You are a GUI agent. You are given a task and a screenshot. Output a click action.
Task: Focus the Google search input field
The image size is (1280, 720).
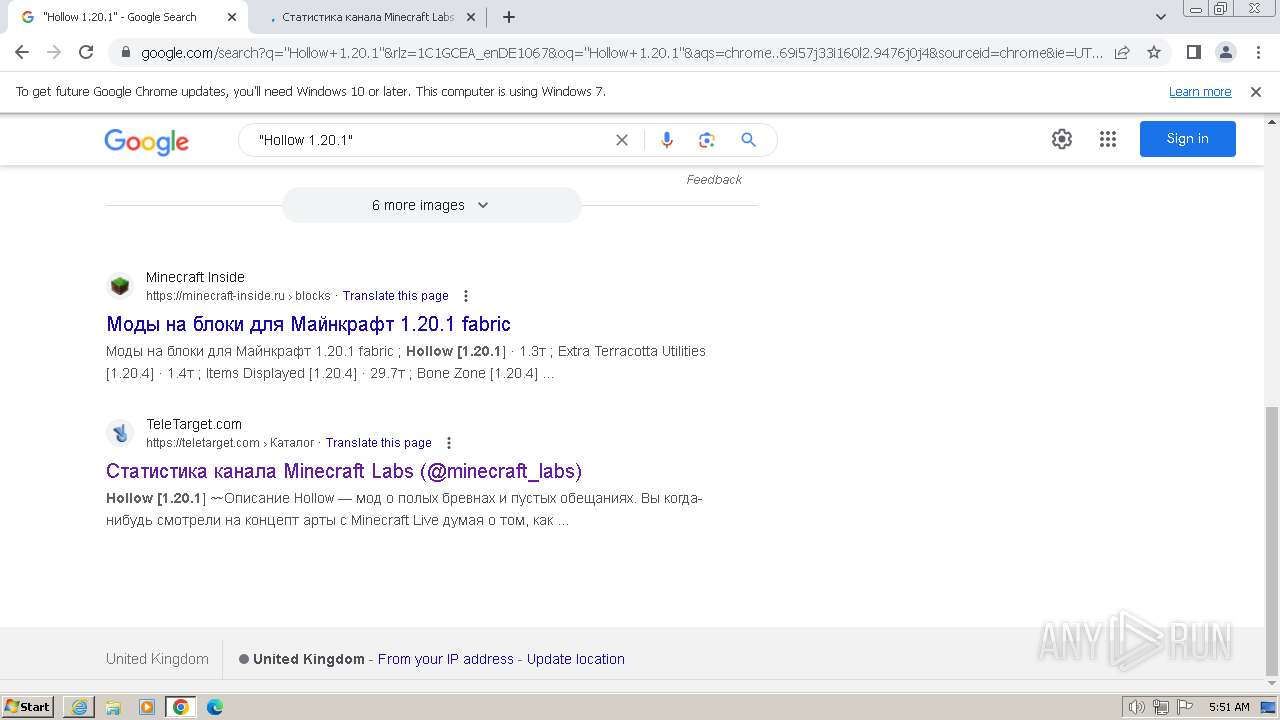[x=430, y=140]
